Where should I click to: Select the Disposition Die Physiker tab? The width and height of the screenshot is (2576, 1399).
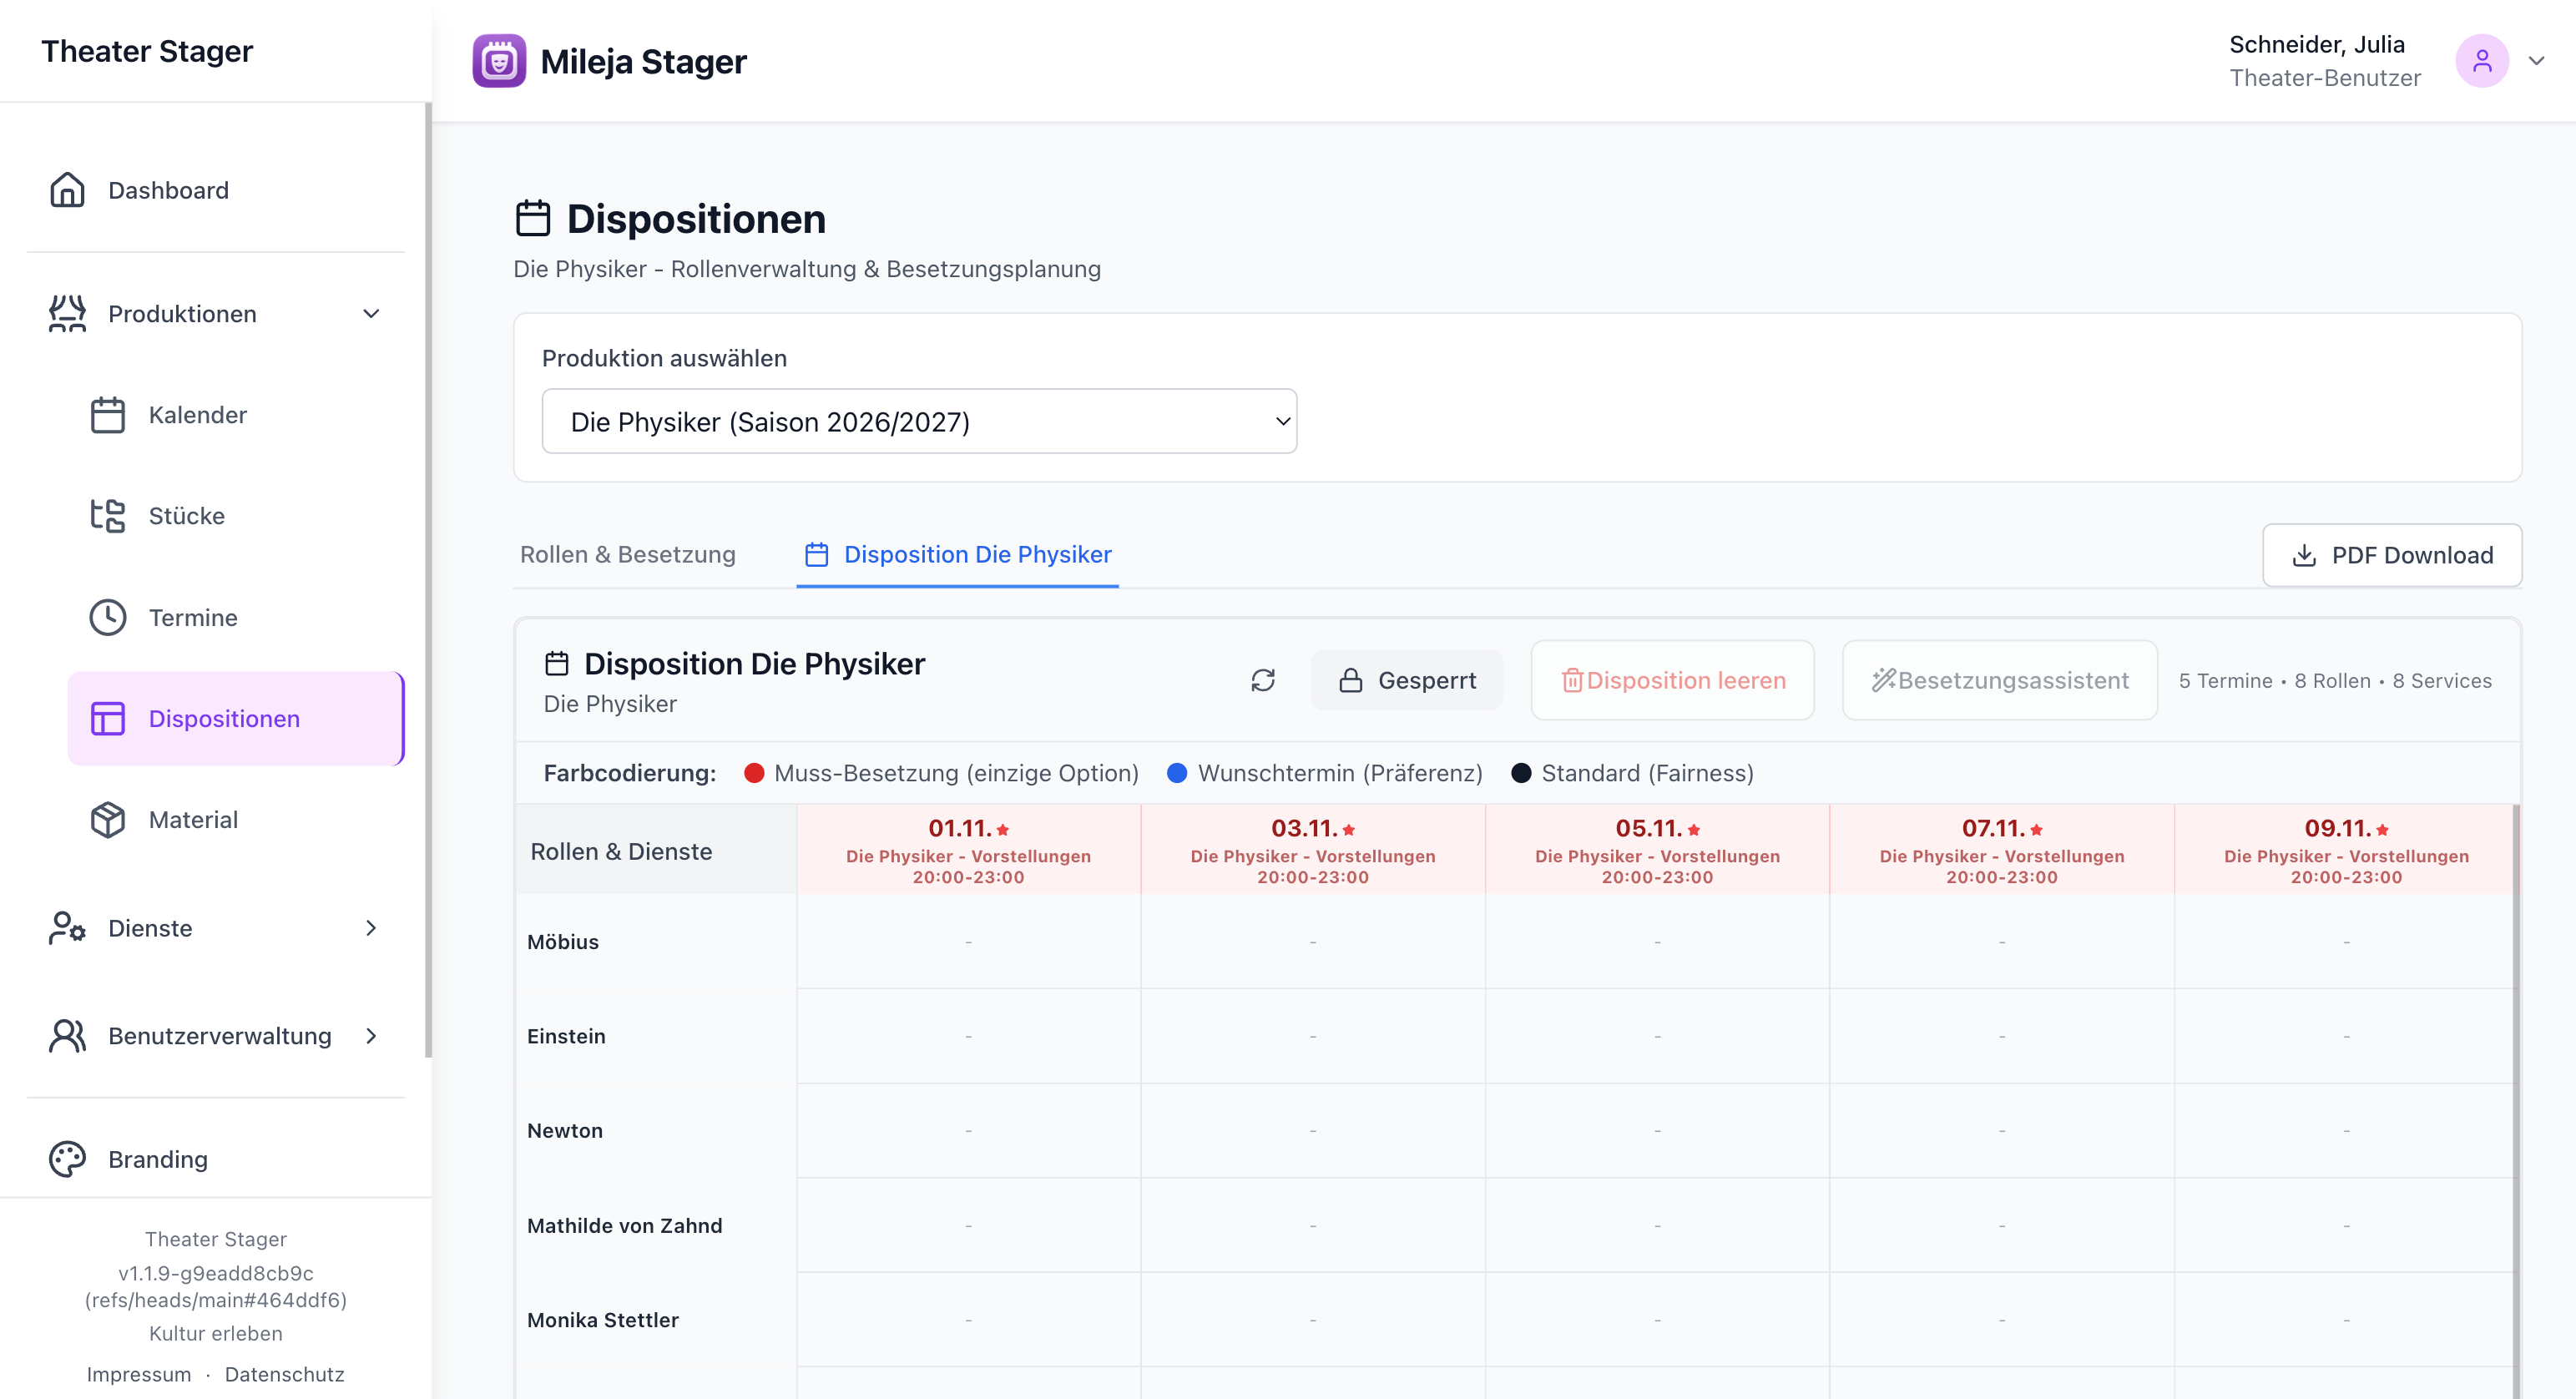[957, 554]
